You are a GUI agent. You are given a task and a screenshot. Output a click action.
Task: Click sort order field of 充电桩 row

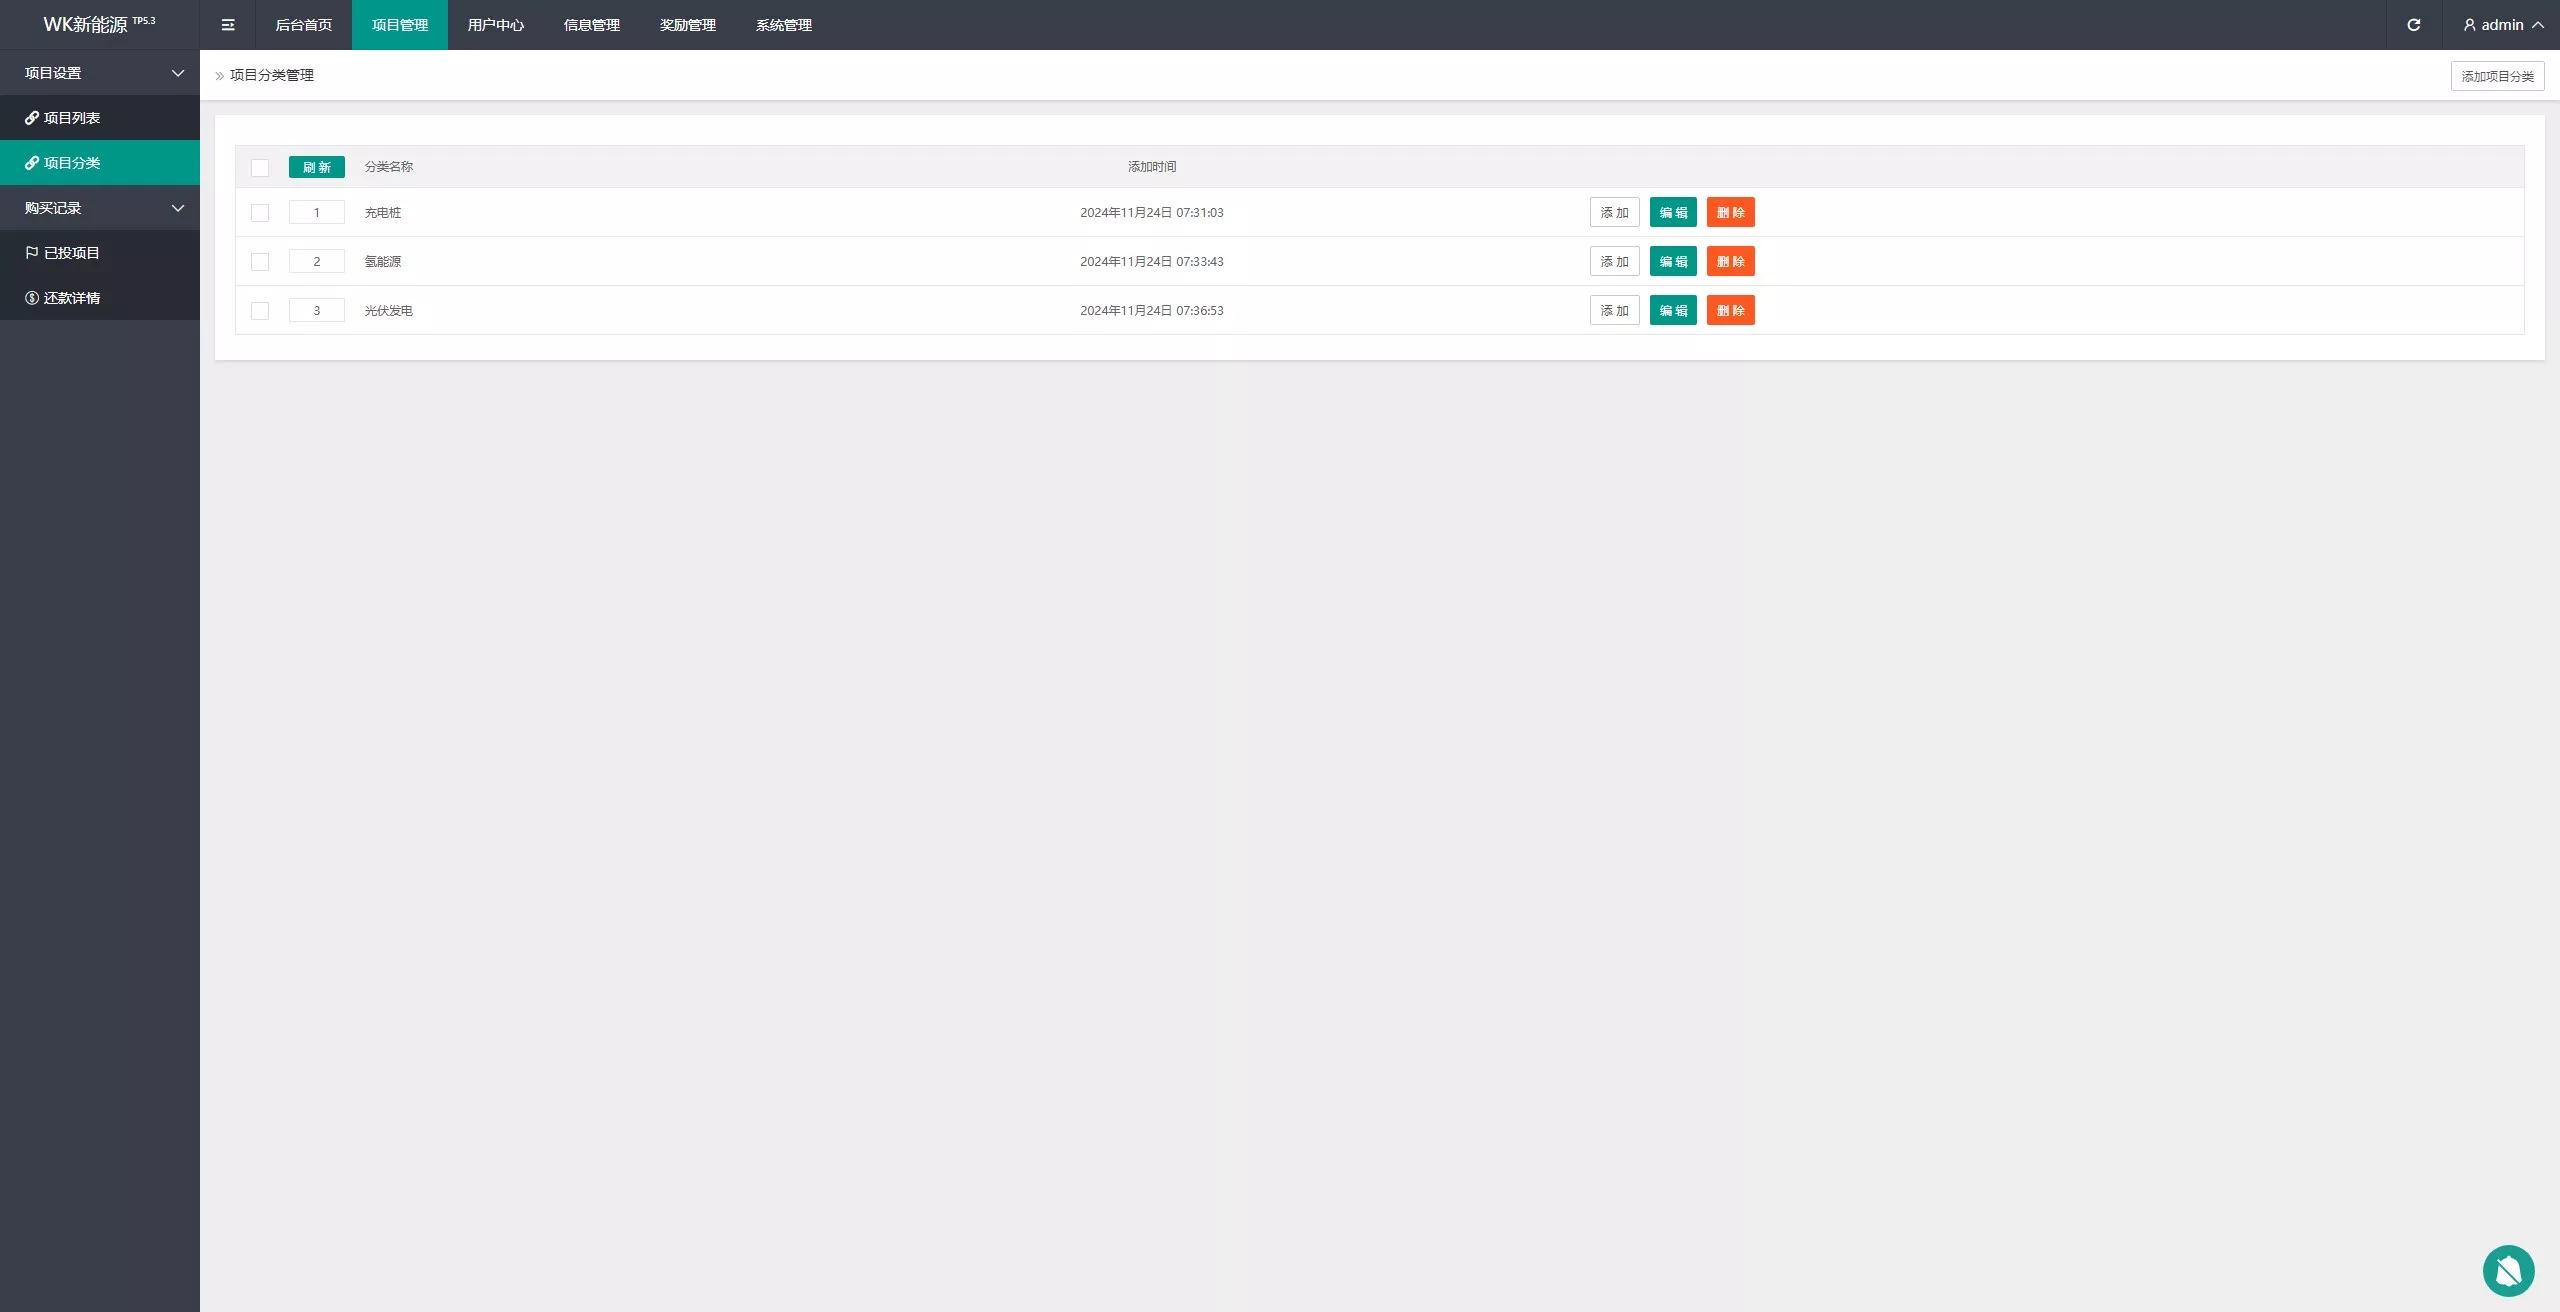(x=316, y=213)
